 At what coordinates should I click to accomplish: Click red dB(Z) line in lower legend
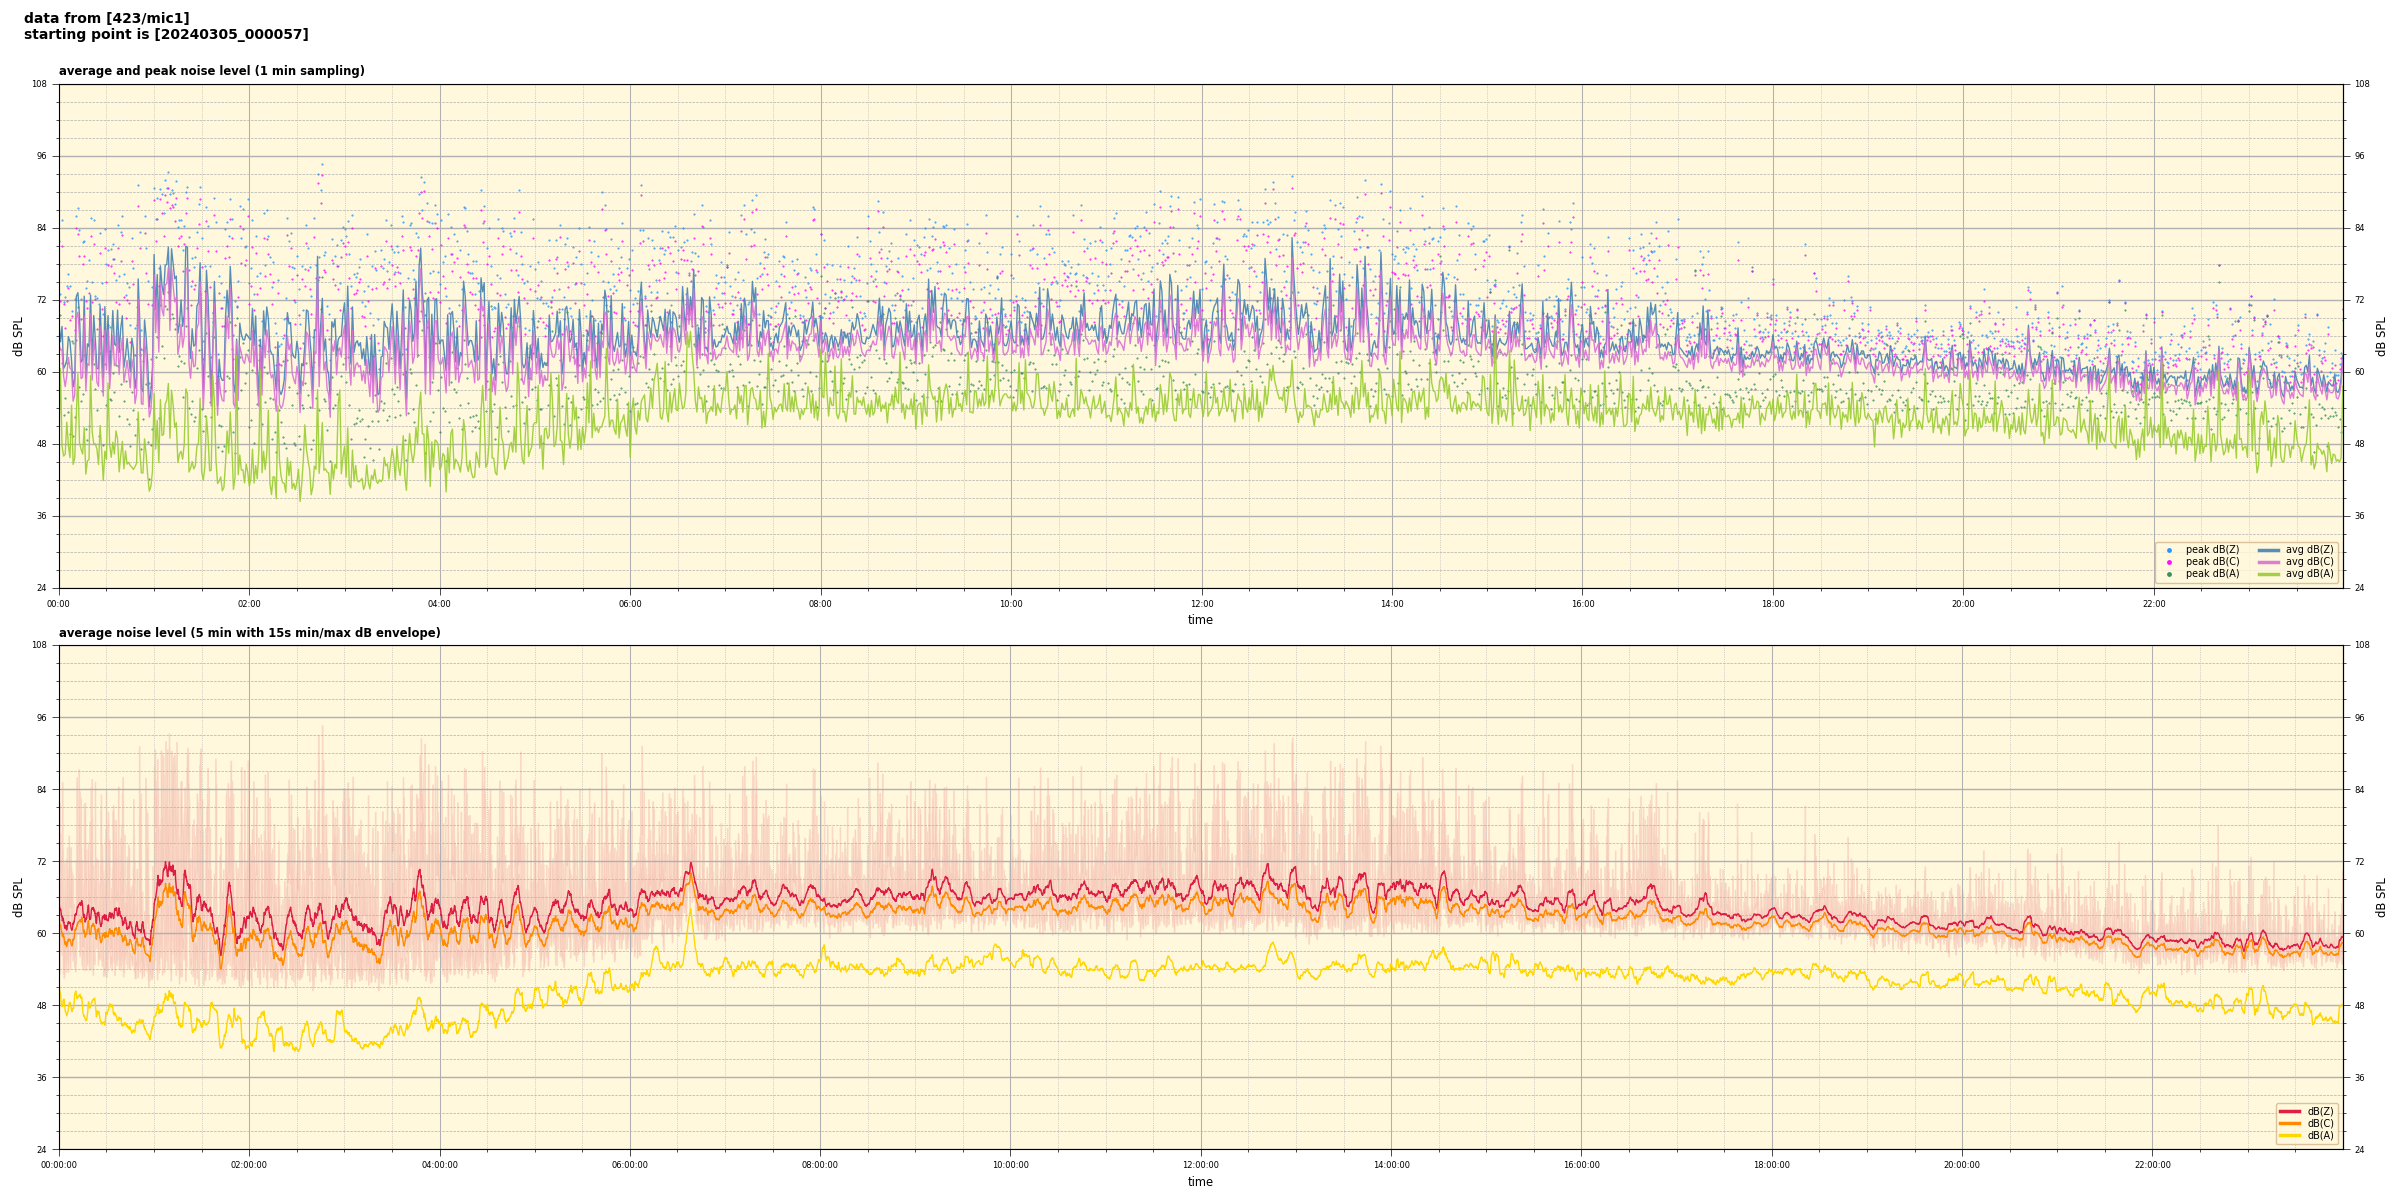click(2290, 1111)
